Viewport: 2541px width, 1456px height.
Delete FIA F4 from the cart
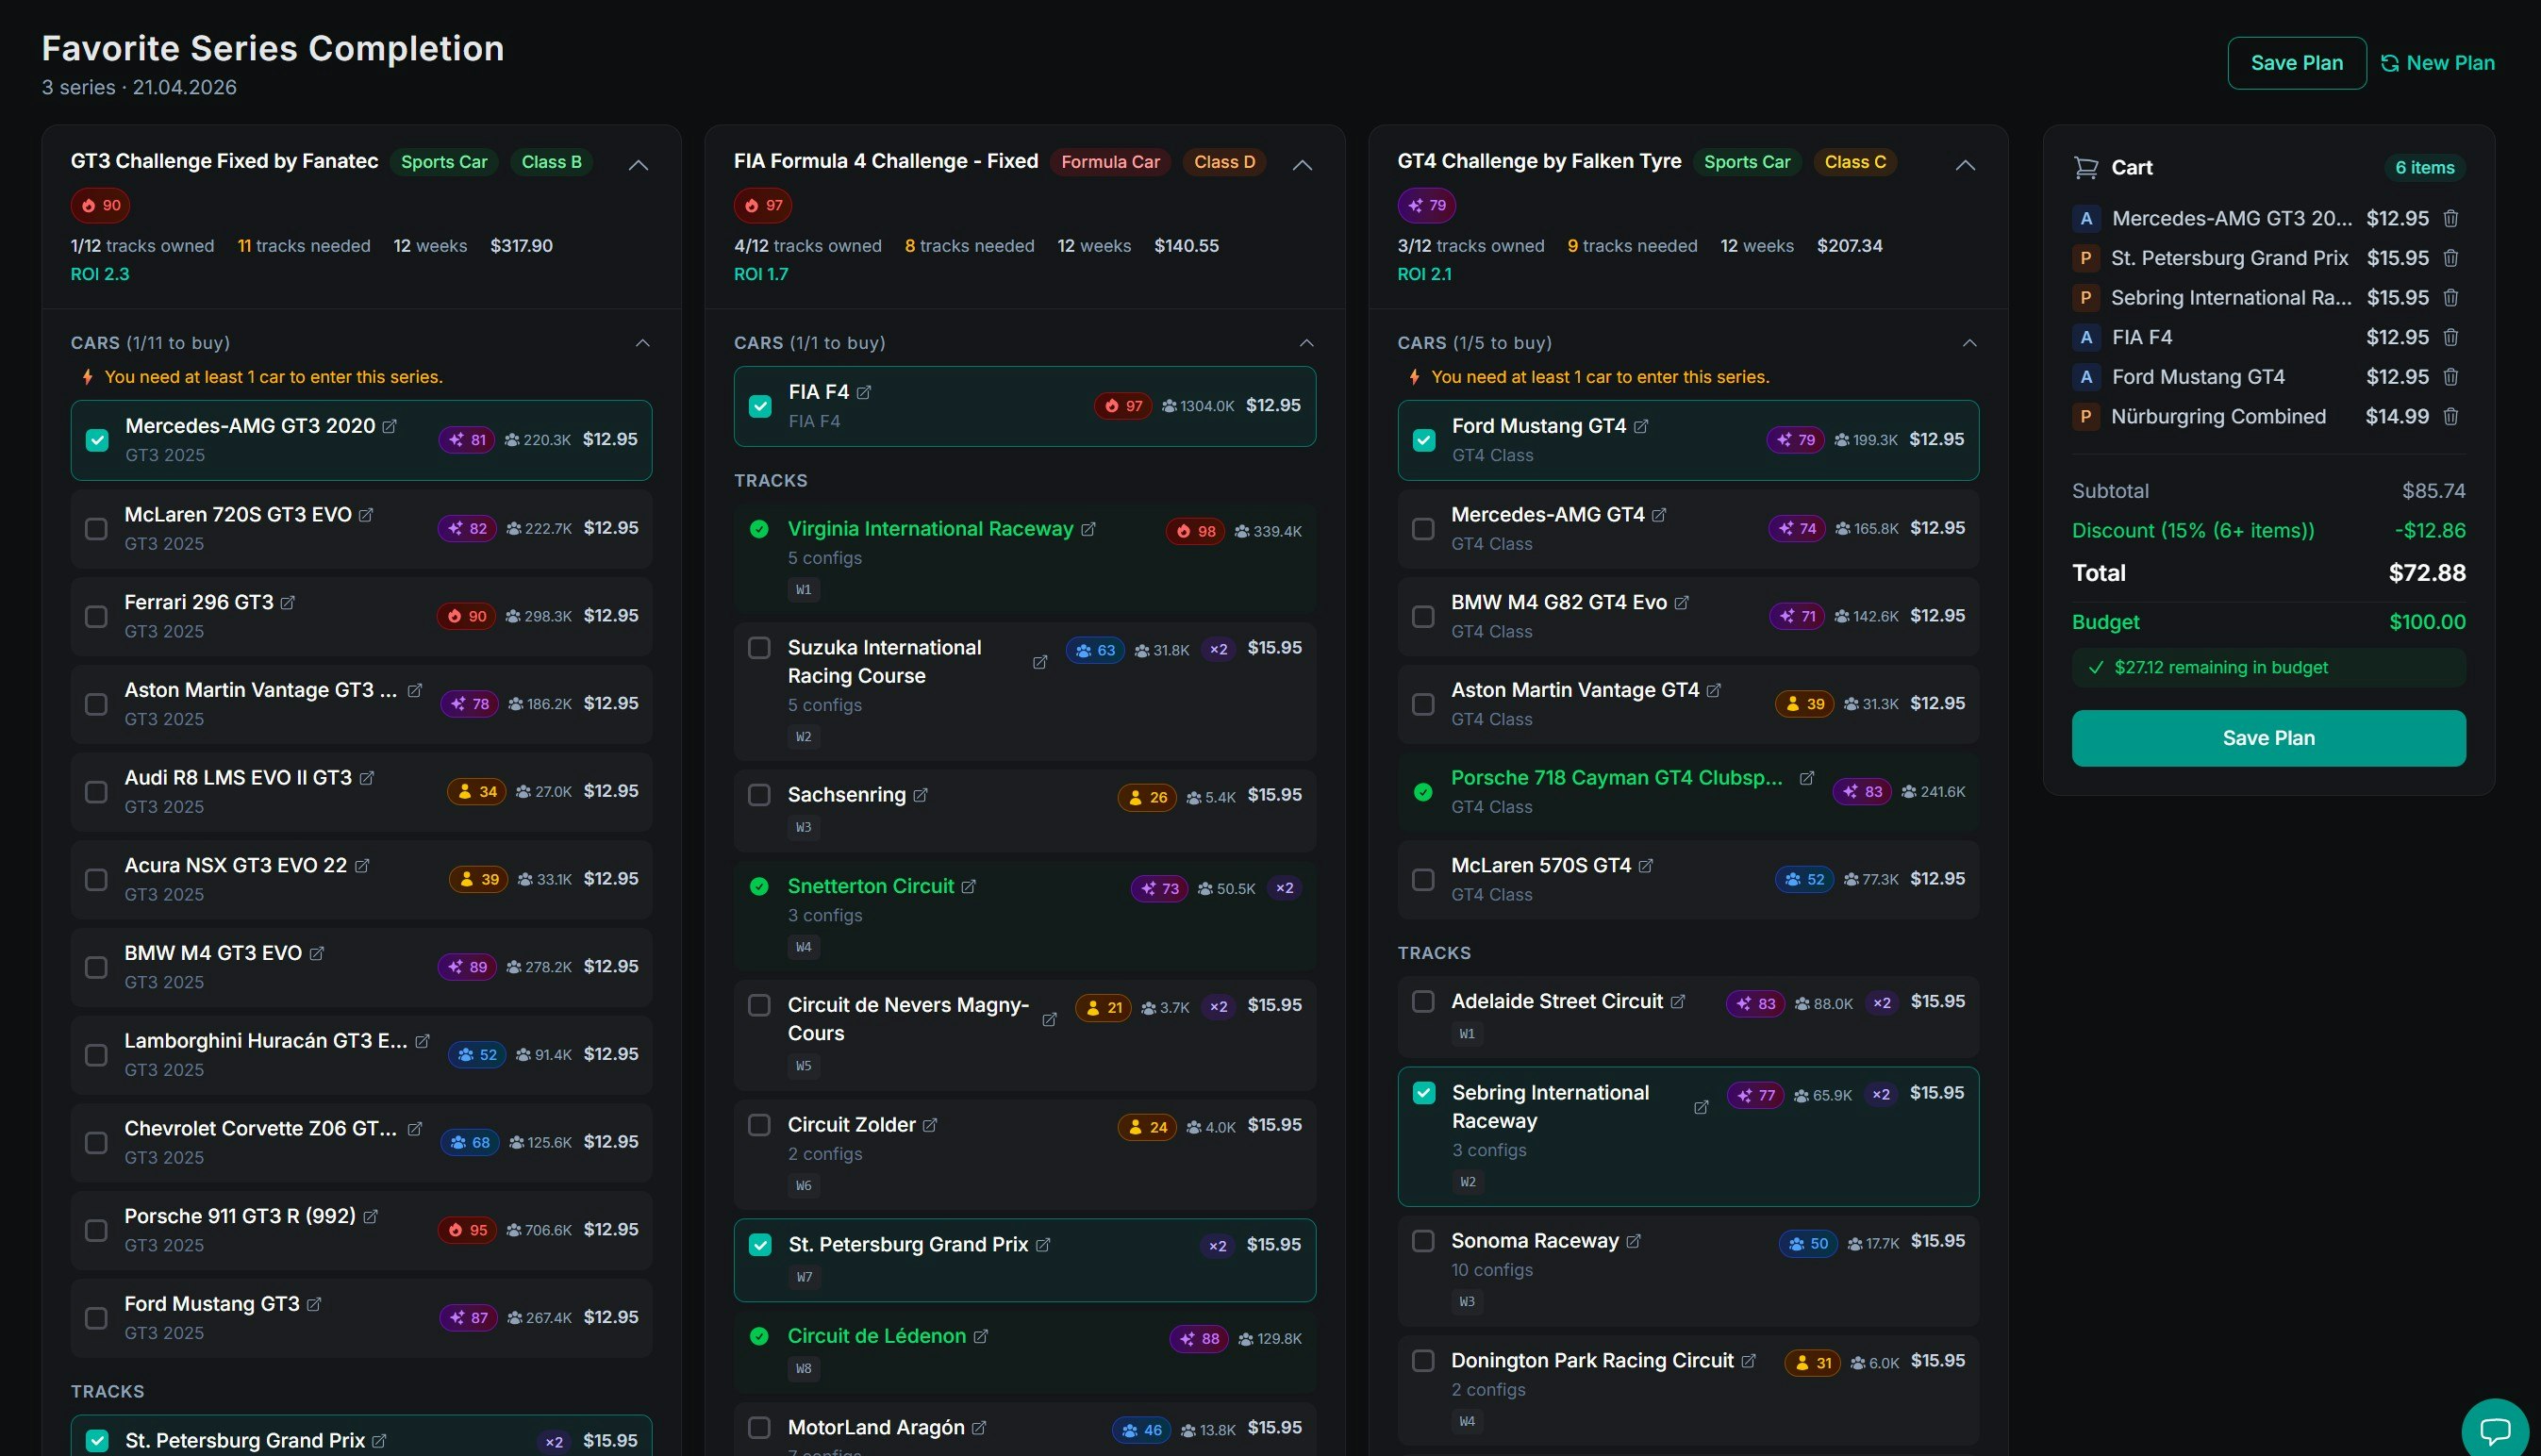tap(2450, 337)
